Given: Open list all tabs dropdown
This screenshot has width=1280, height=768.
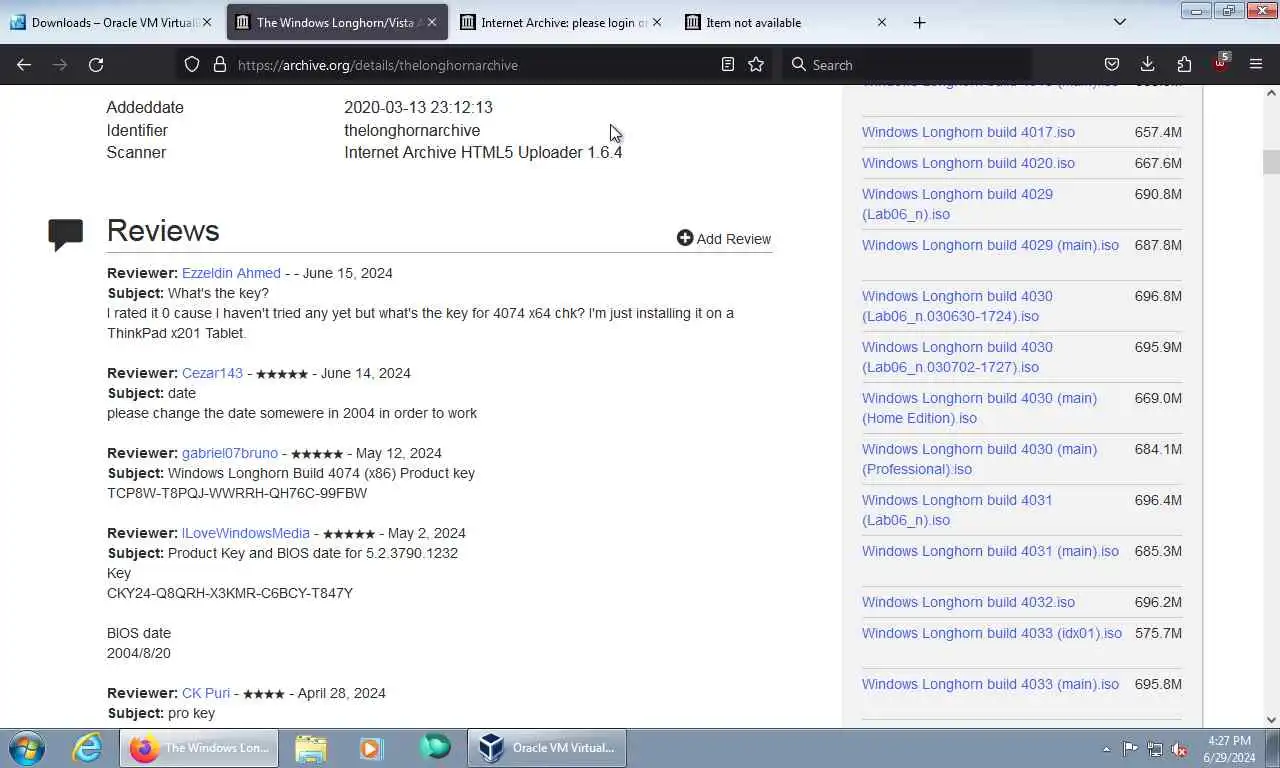Looking at the screenshot, I should [x=1120, y=22].
